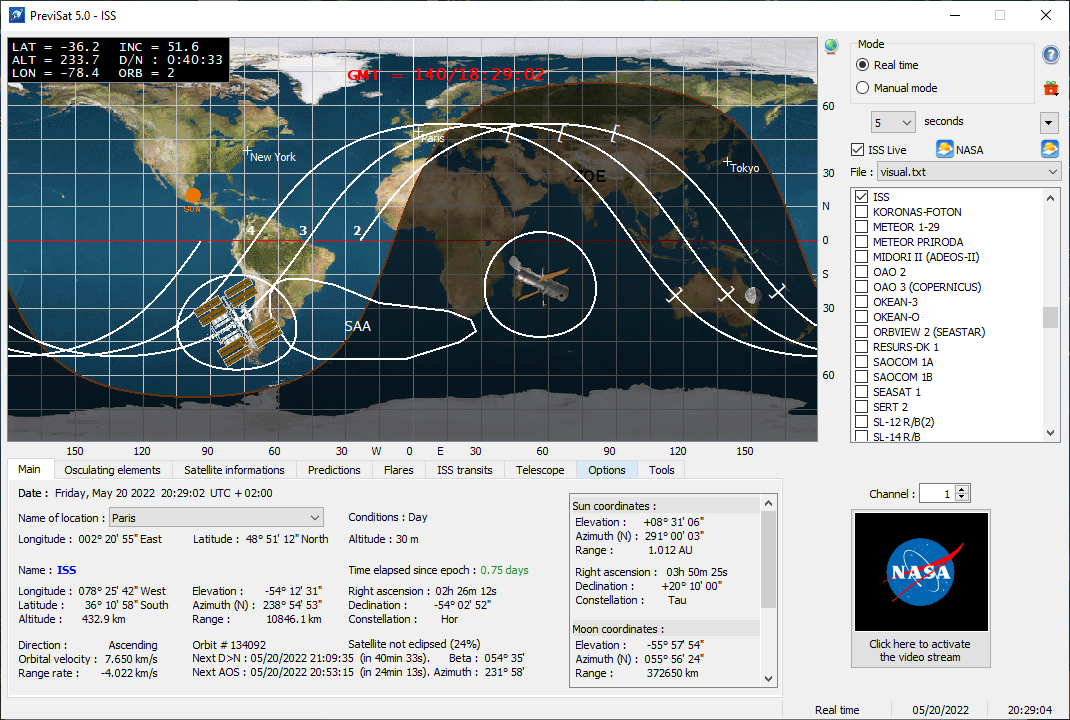Image resolution: width=1070 pixels, height=720 pixels.
Task: Switch to the Satellite informations tab
Action: [x=234, y=470]
